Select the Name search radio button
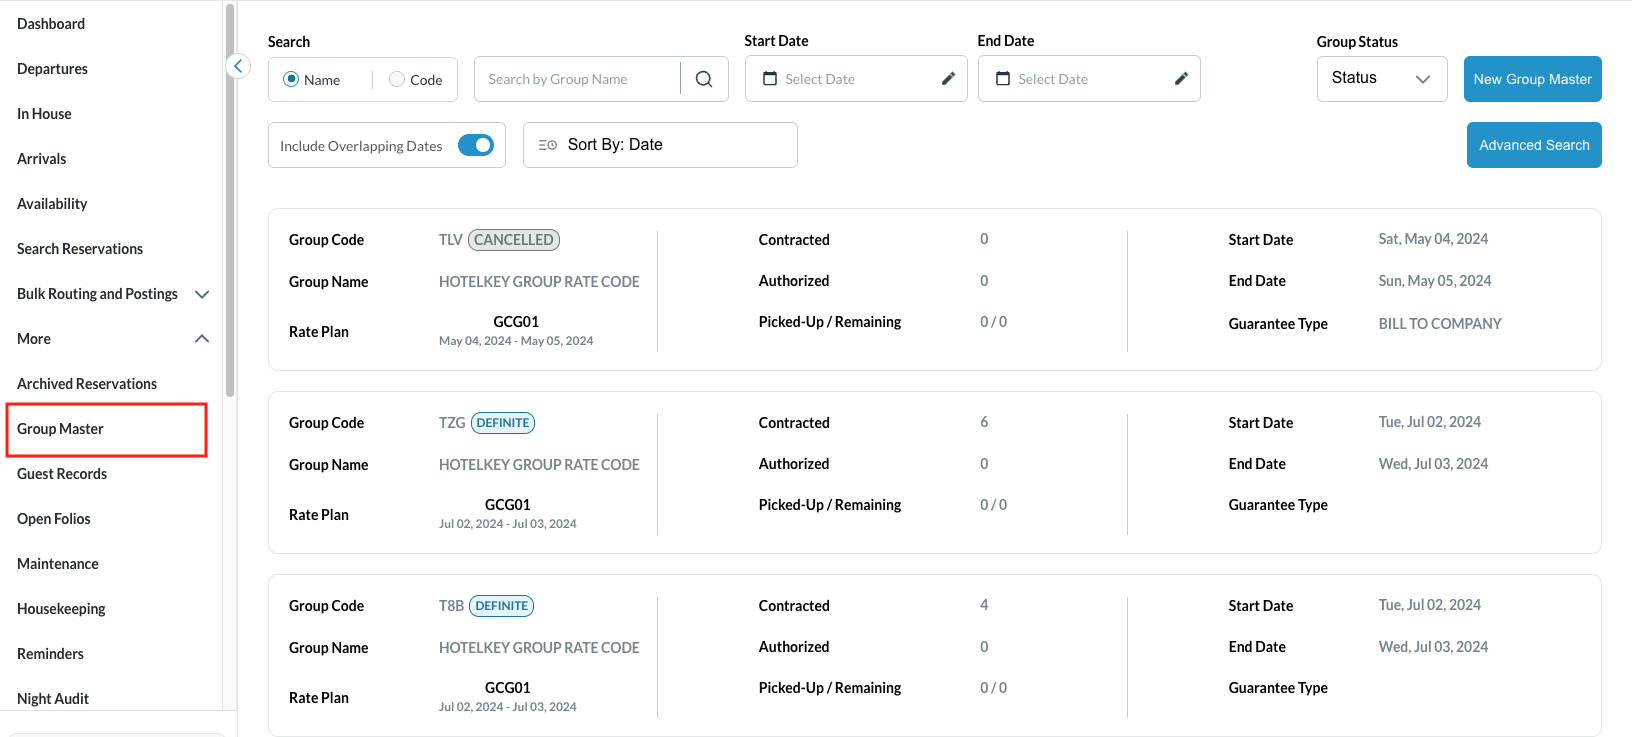 point(291,79)
